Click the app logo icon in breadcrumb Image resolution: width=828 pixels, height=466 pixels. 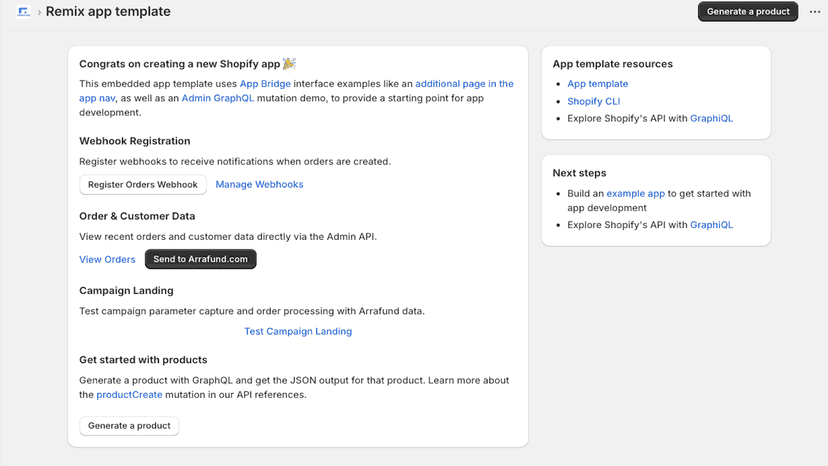tap(23, 12)
